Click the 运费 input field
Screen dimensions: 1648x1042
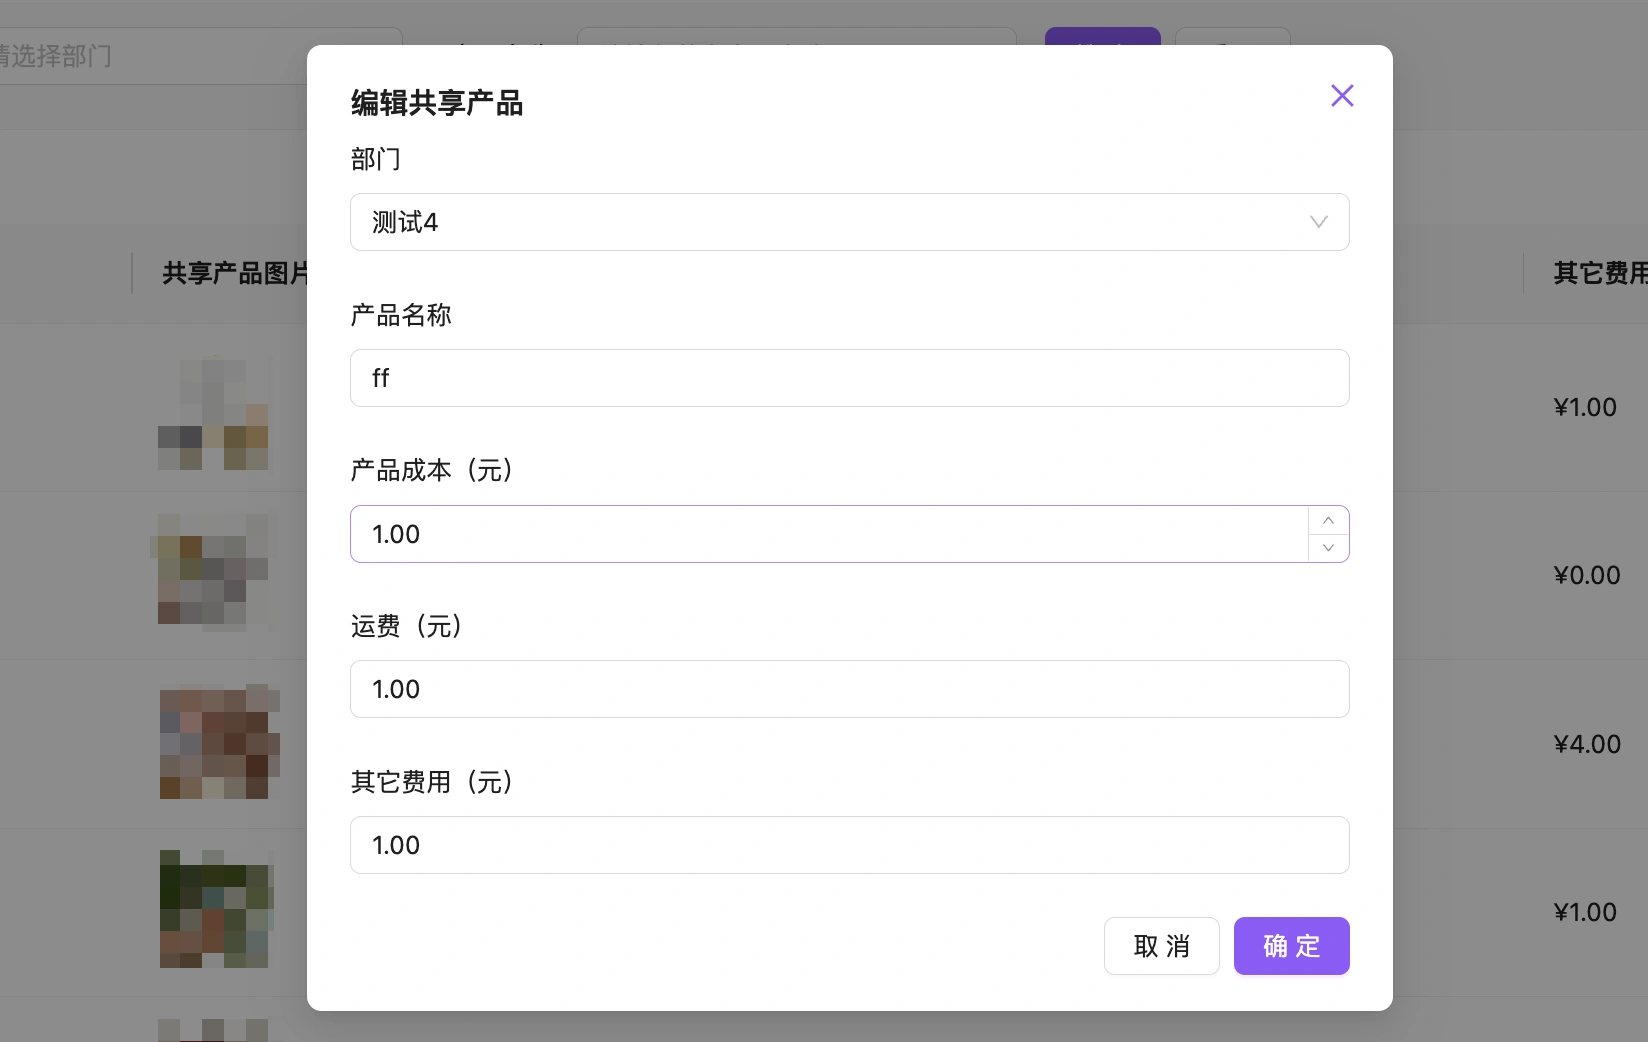coord(849,689)
